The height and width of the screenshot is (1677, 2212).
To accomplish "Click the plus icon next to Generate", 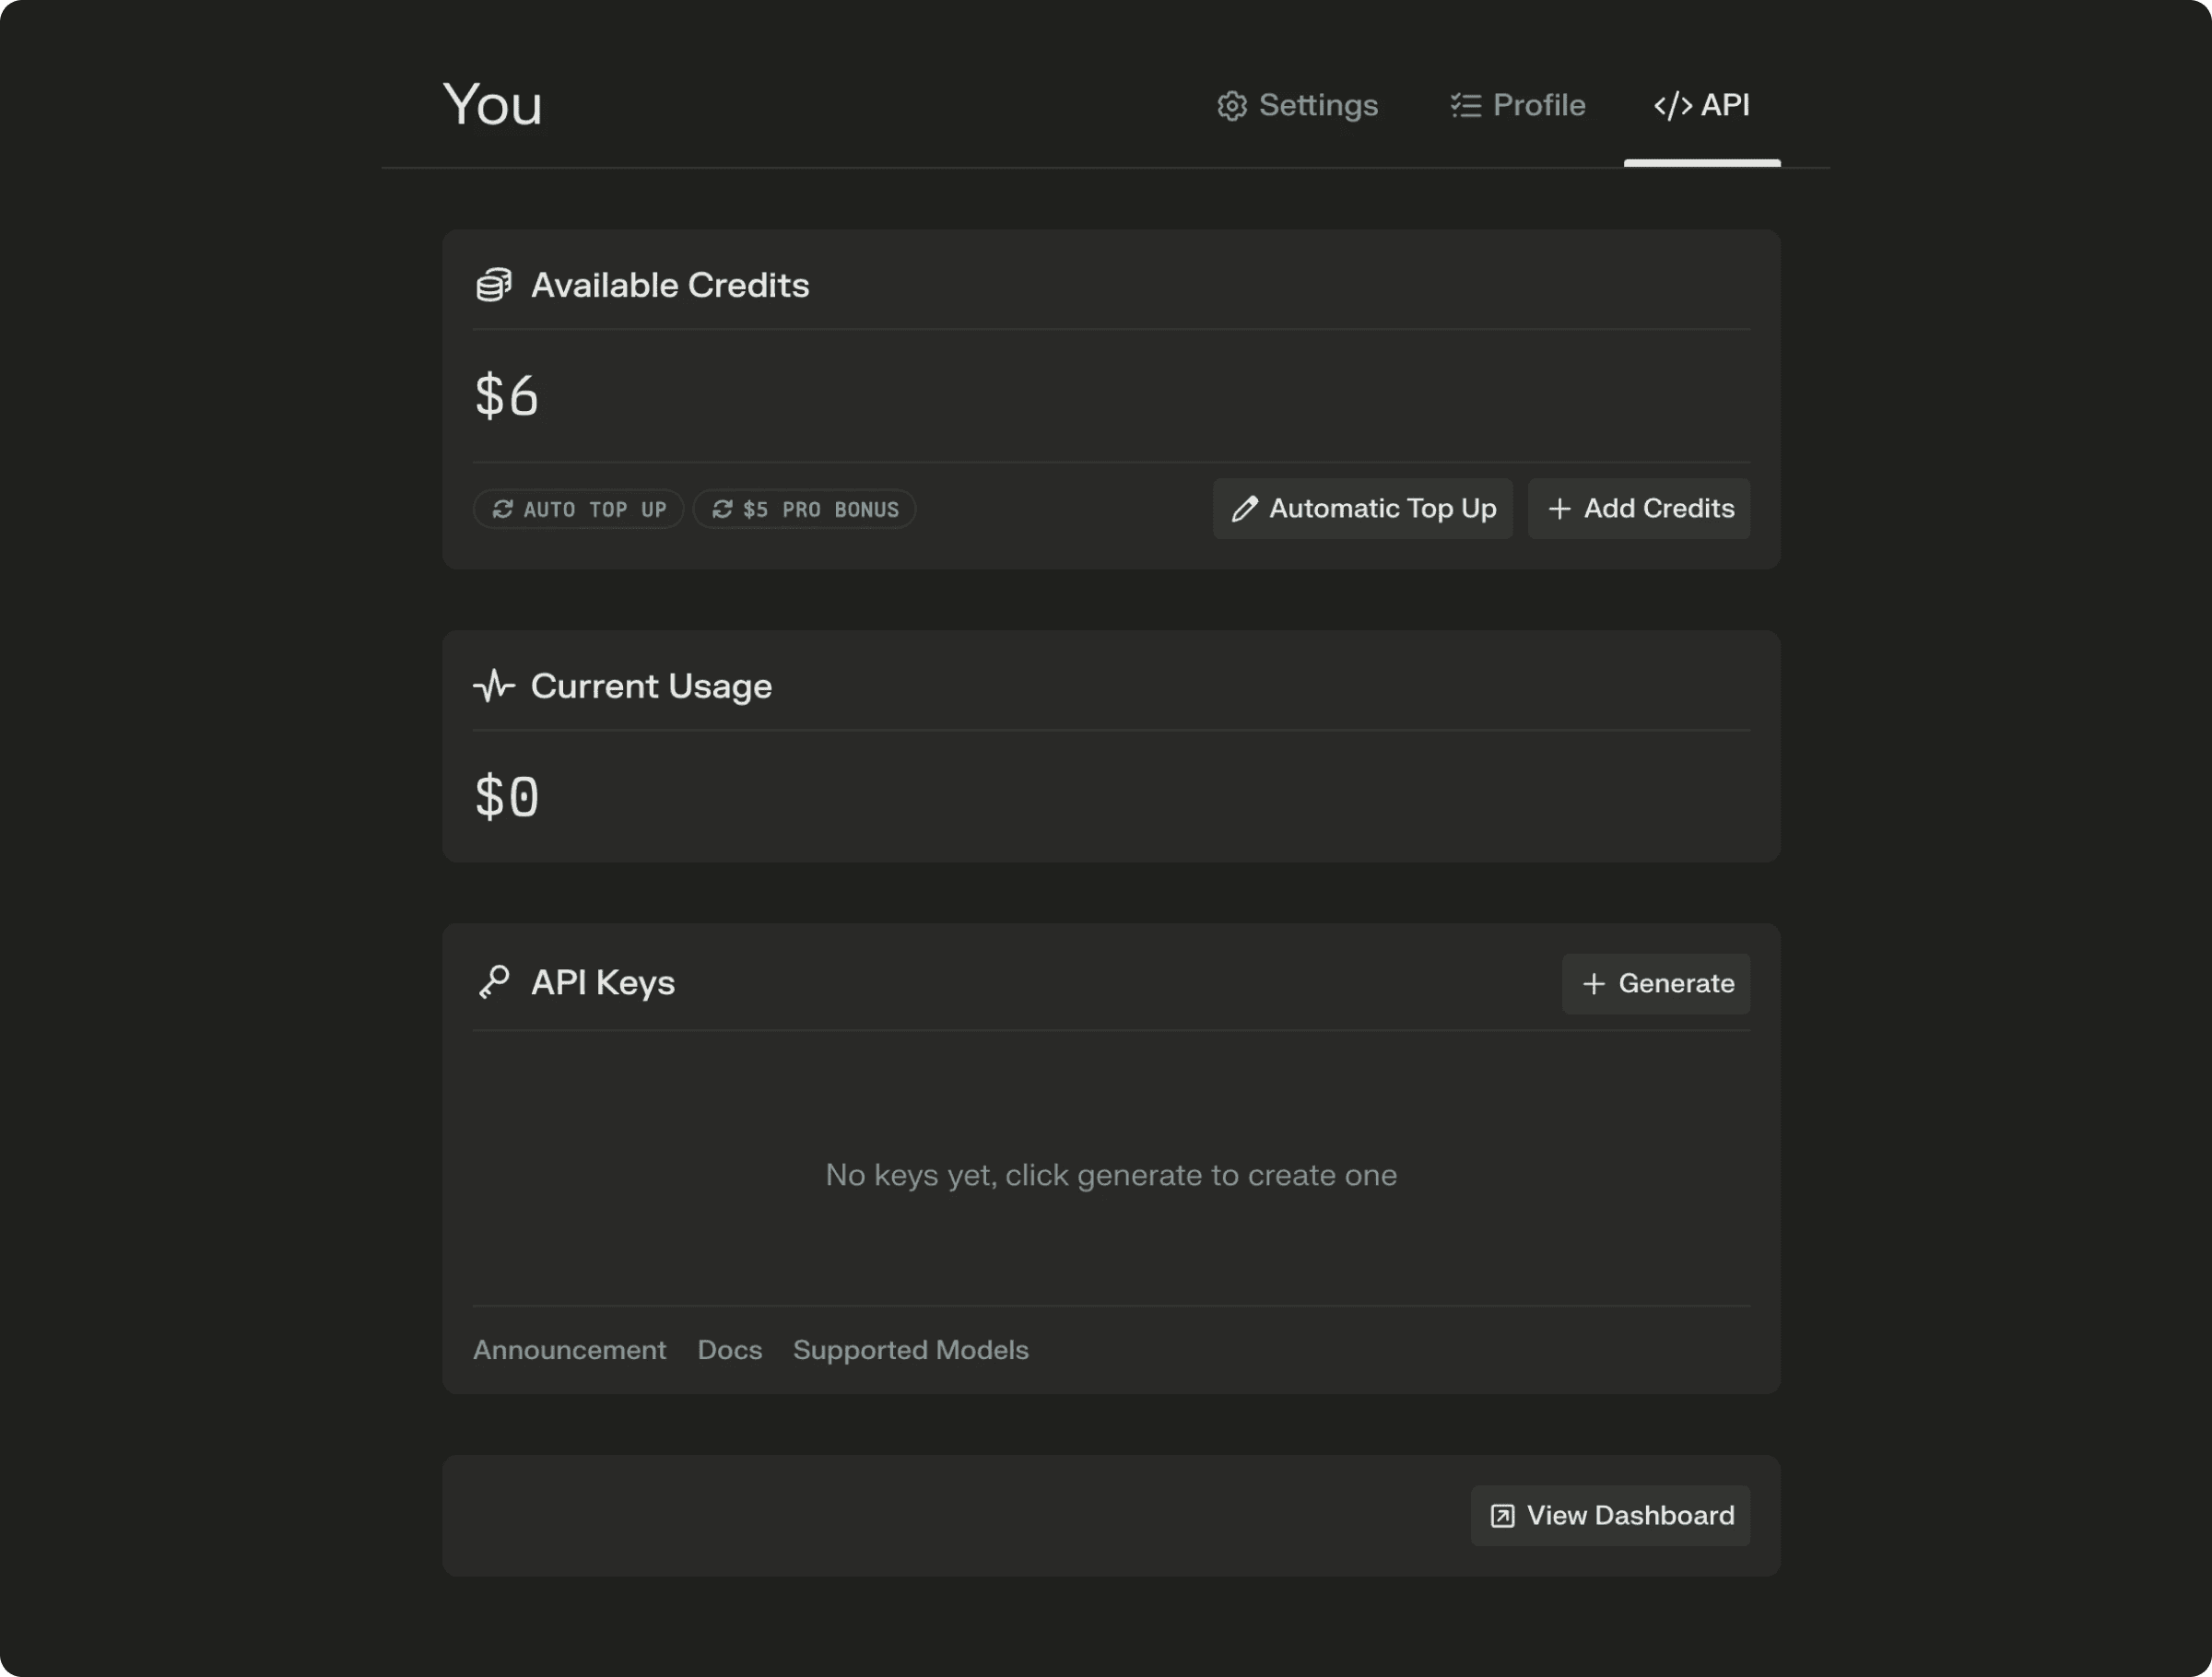I will pos(1594,983).
